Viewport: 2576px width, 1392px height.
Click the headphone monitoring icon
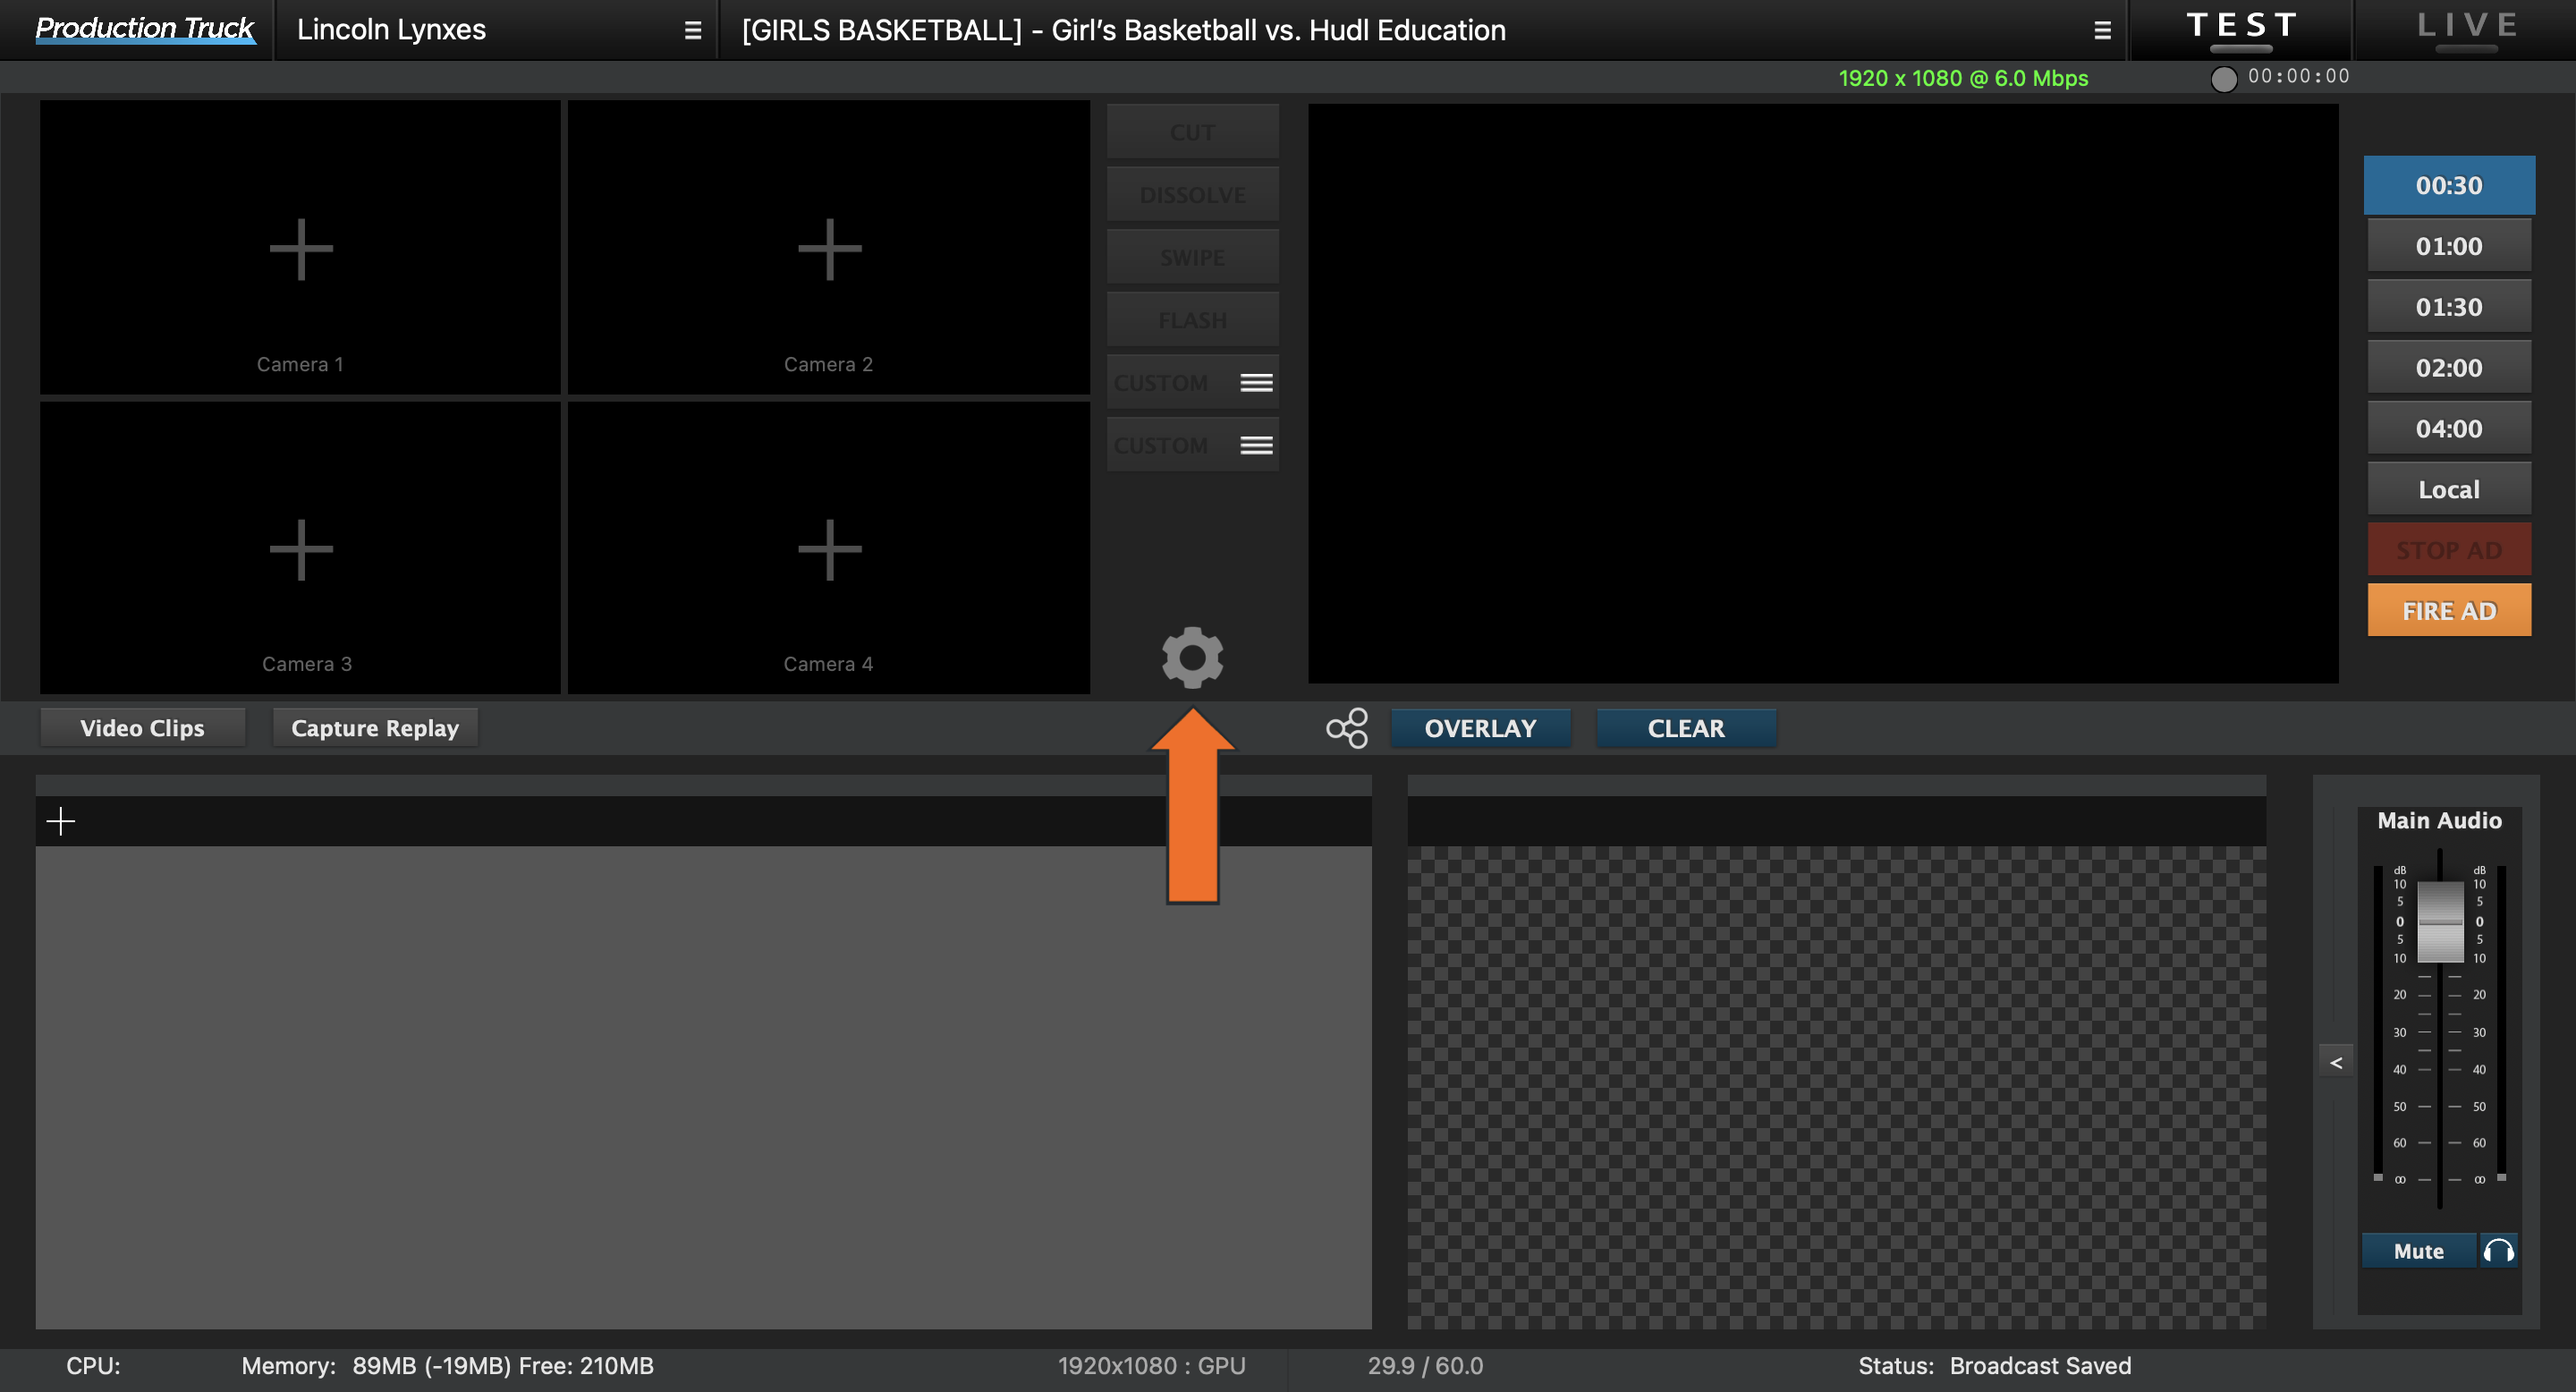tap(2499, 1250)
